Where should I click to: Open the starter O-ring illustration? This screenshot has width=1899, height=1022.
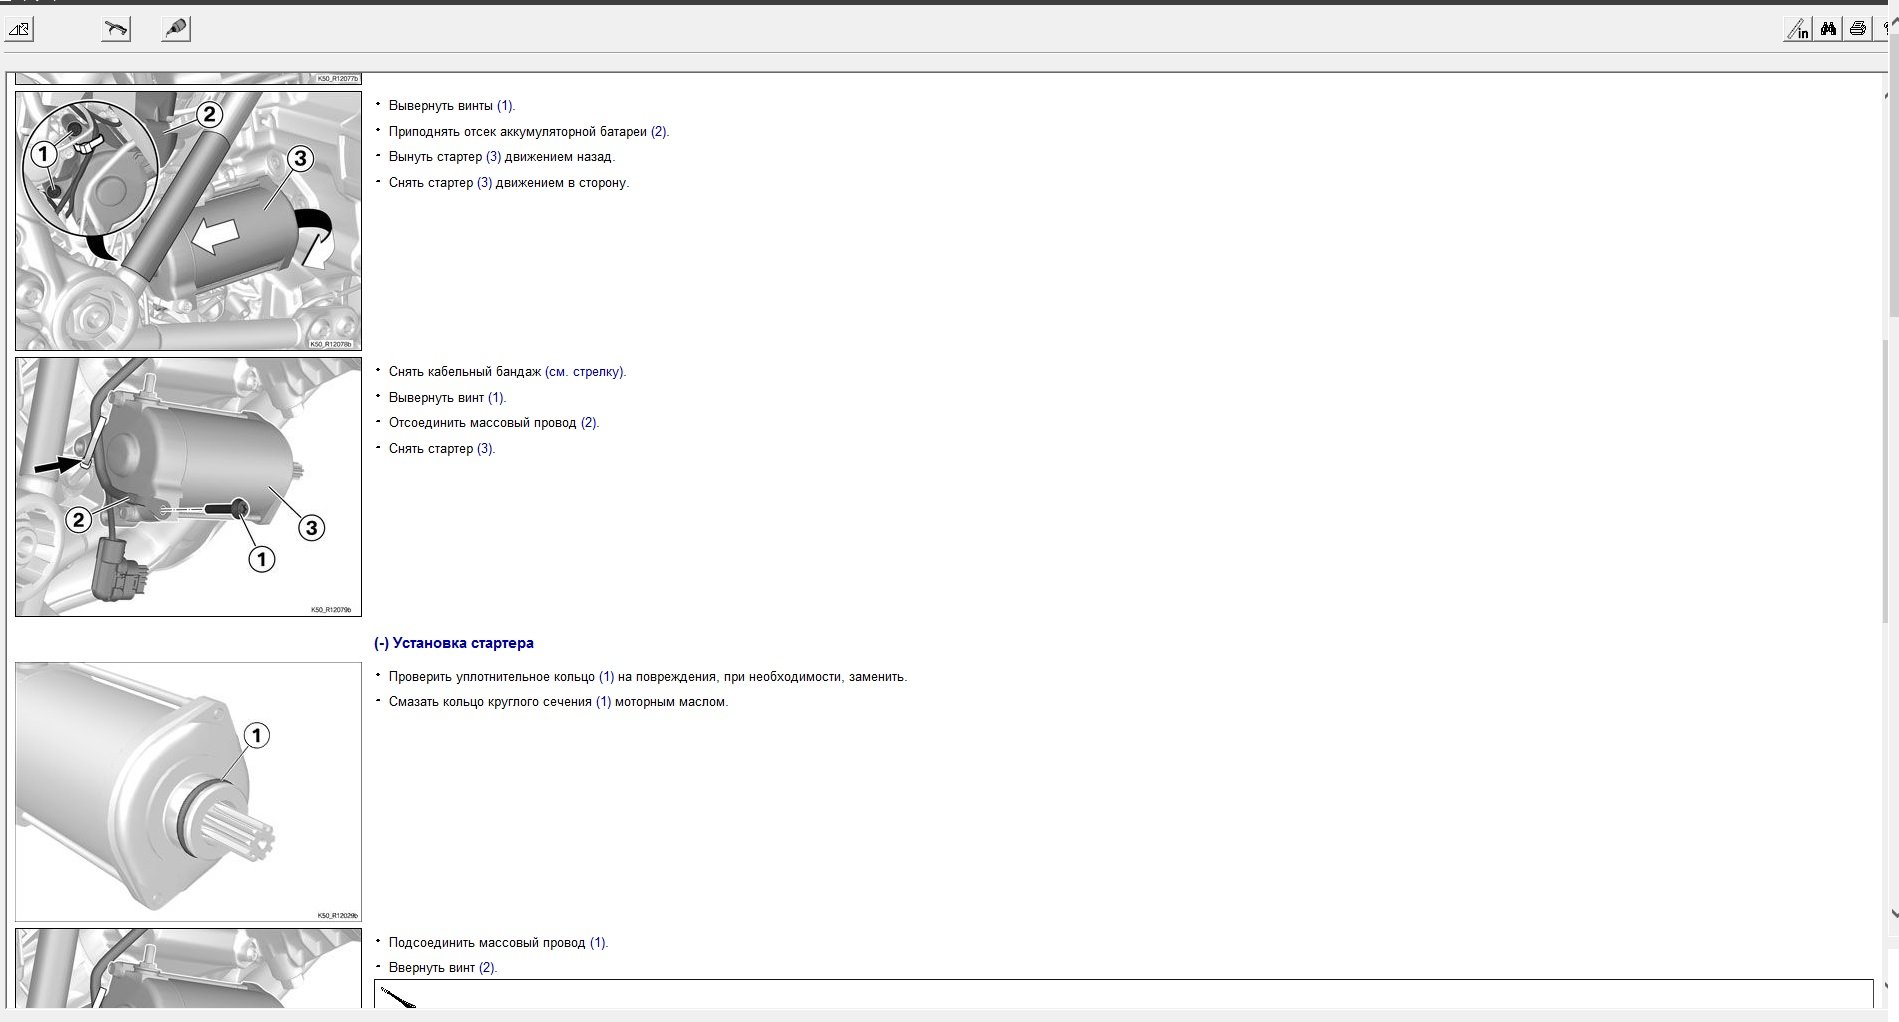click(x=188, y=791)
